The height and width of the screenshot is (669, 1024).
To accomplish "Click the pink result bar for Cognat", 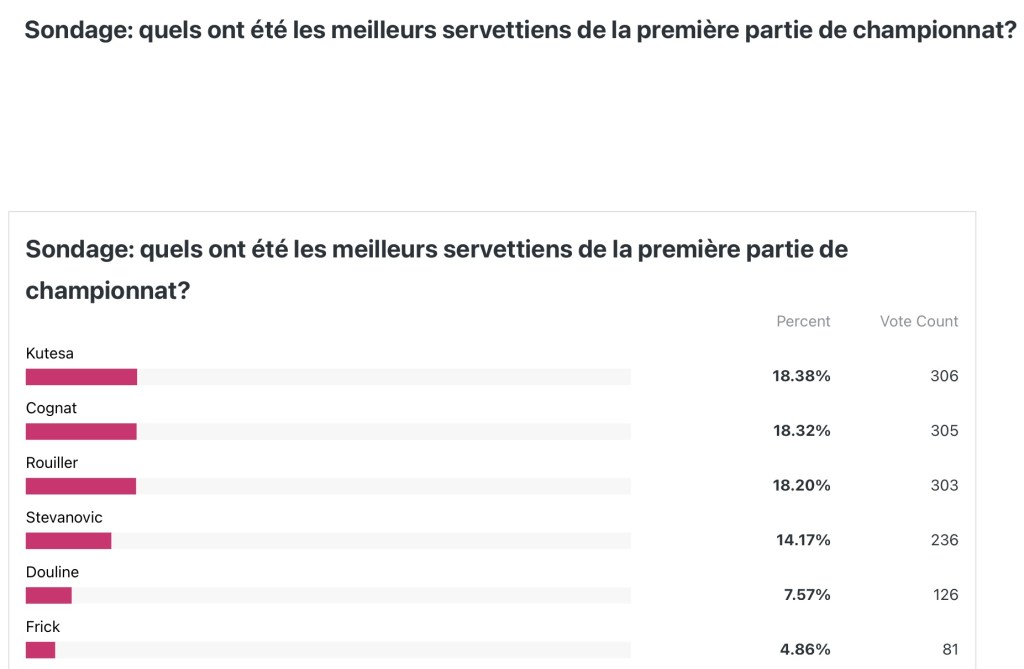I will tap(81, 431).
